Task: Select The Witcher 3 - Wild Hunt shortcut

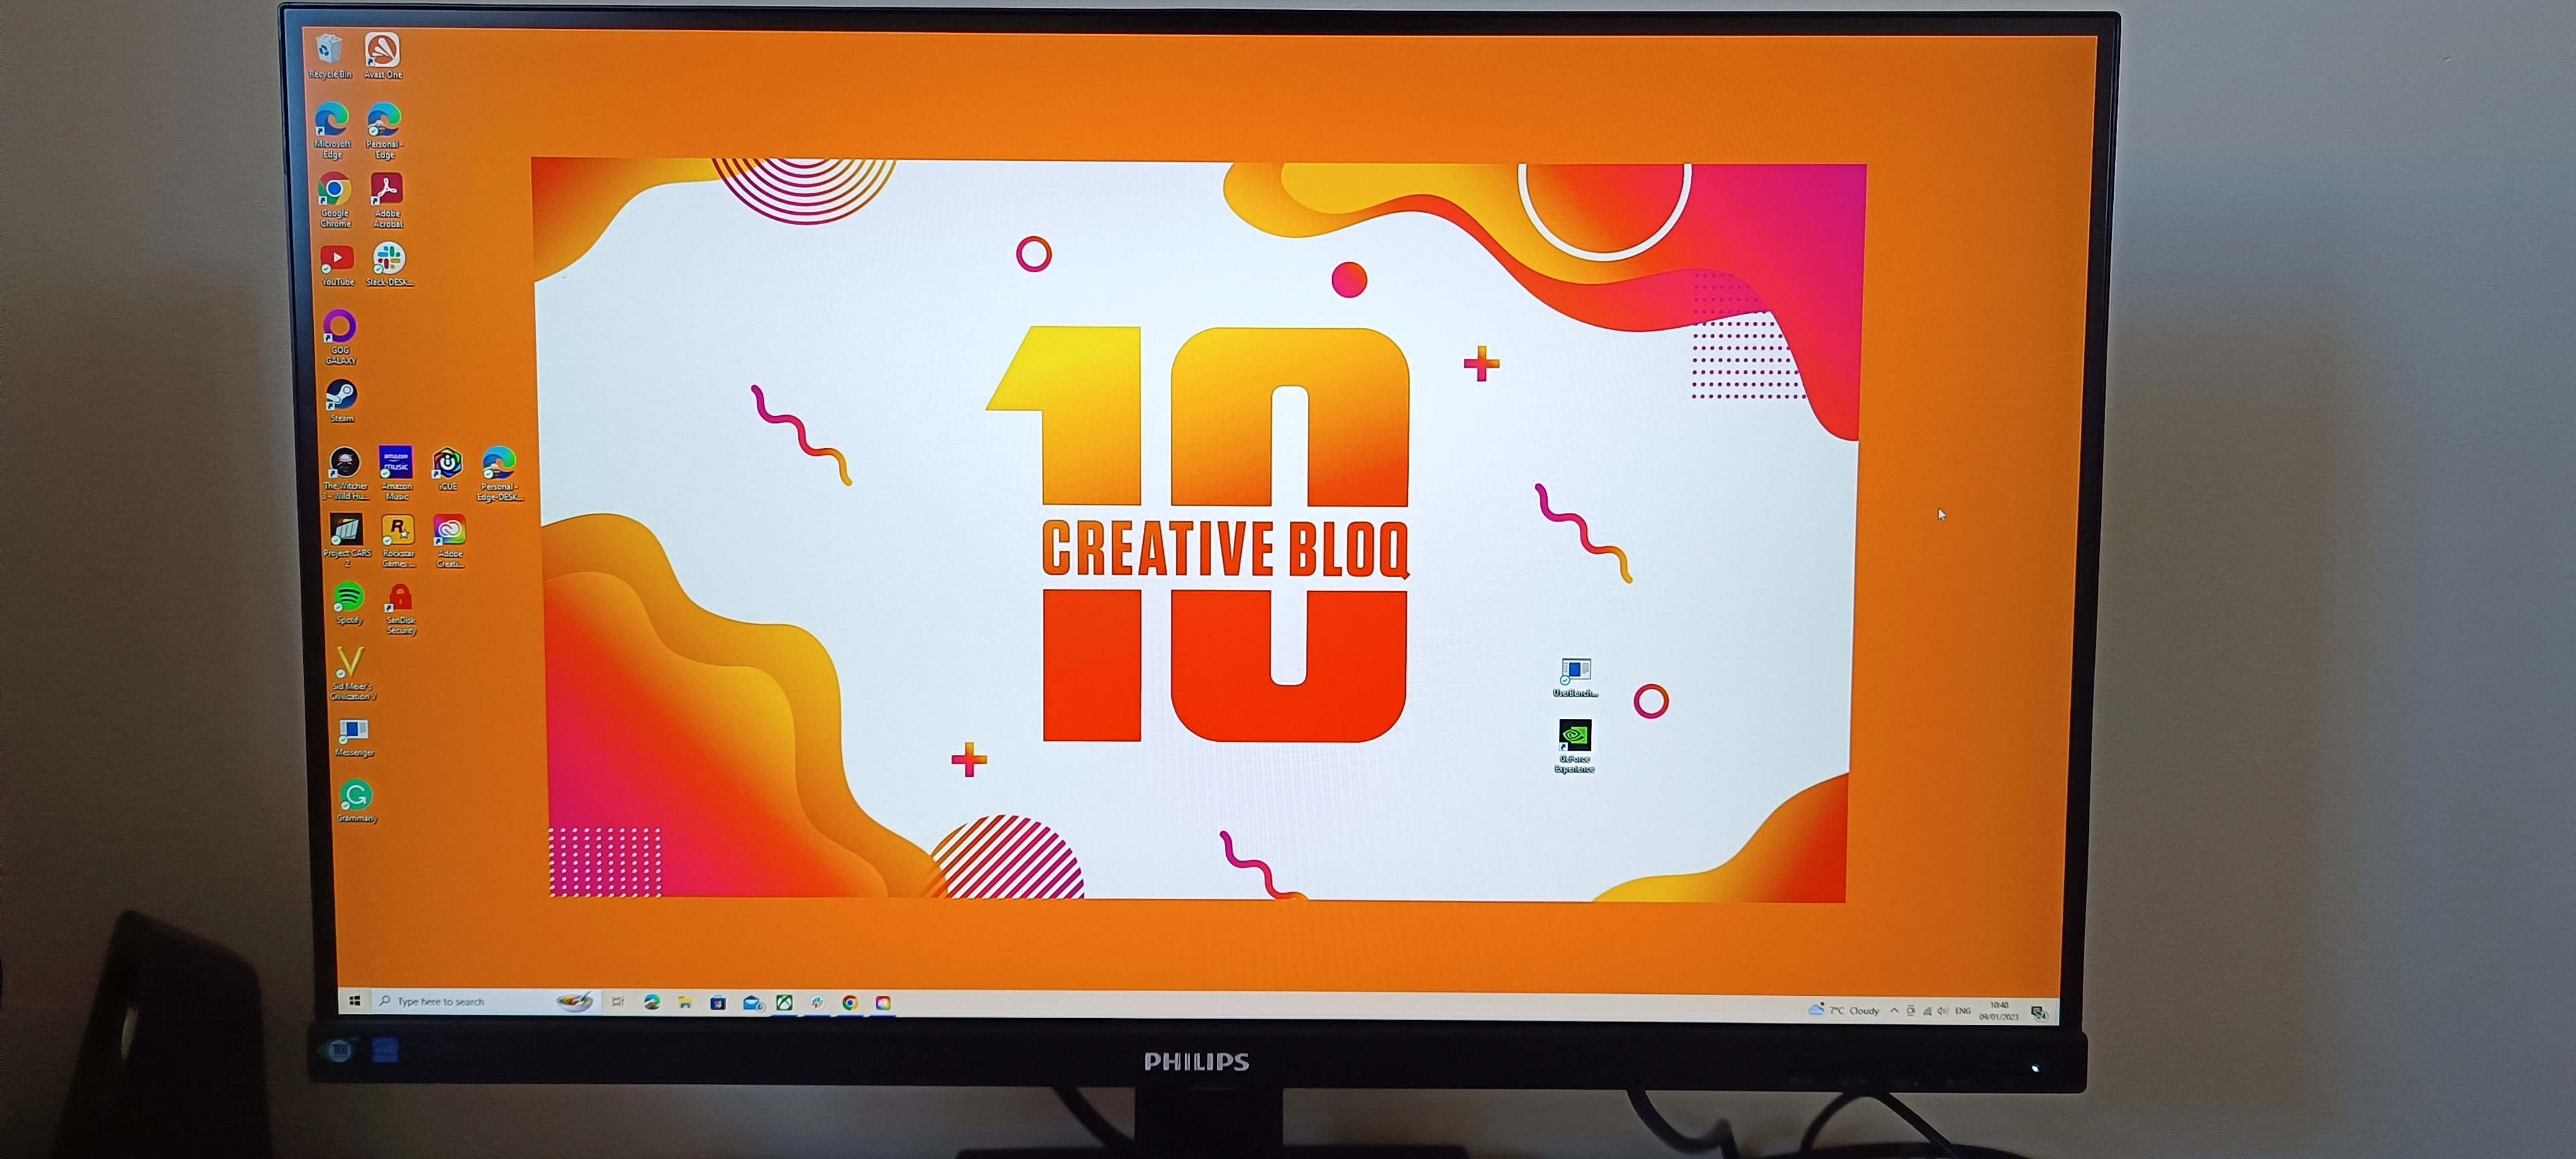Action: pos(345,473)
